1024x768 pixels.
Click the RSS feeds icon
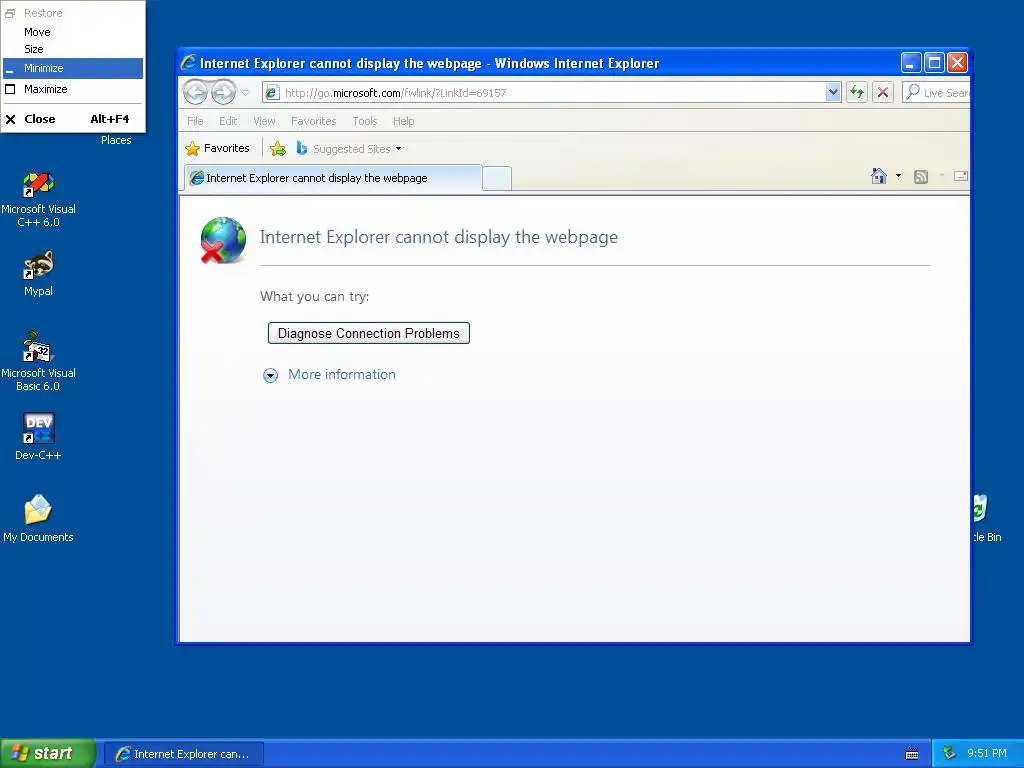click(x=921, y=176)
